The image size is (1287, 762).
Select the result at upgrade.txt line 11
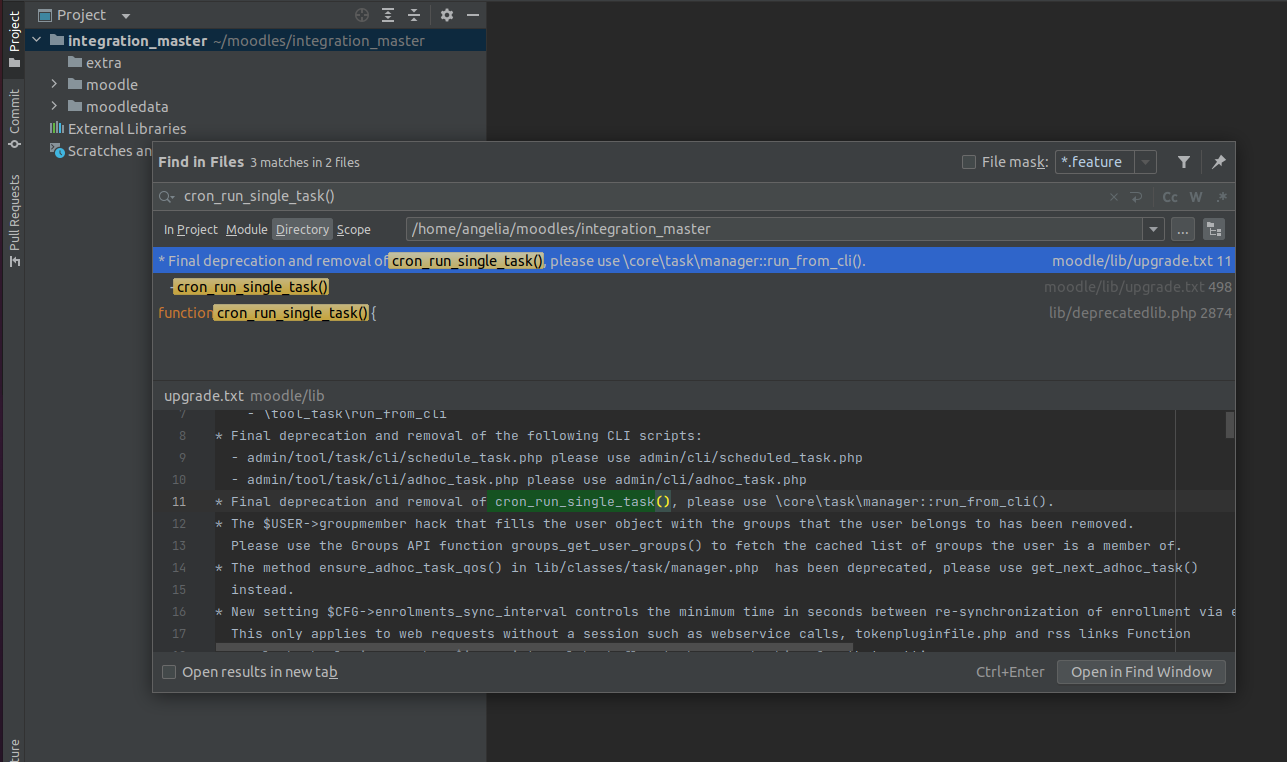tap(694, 261)
